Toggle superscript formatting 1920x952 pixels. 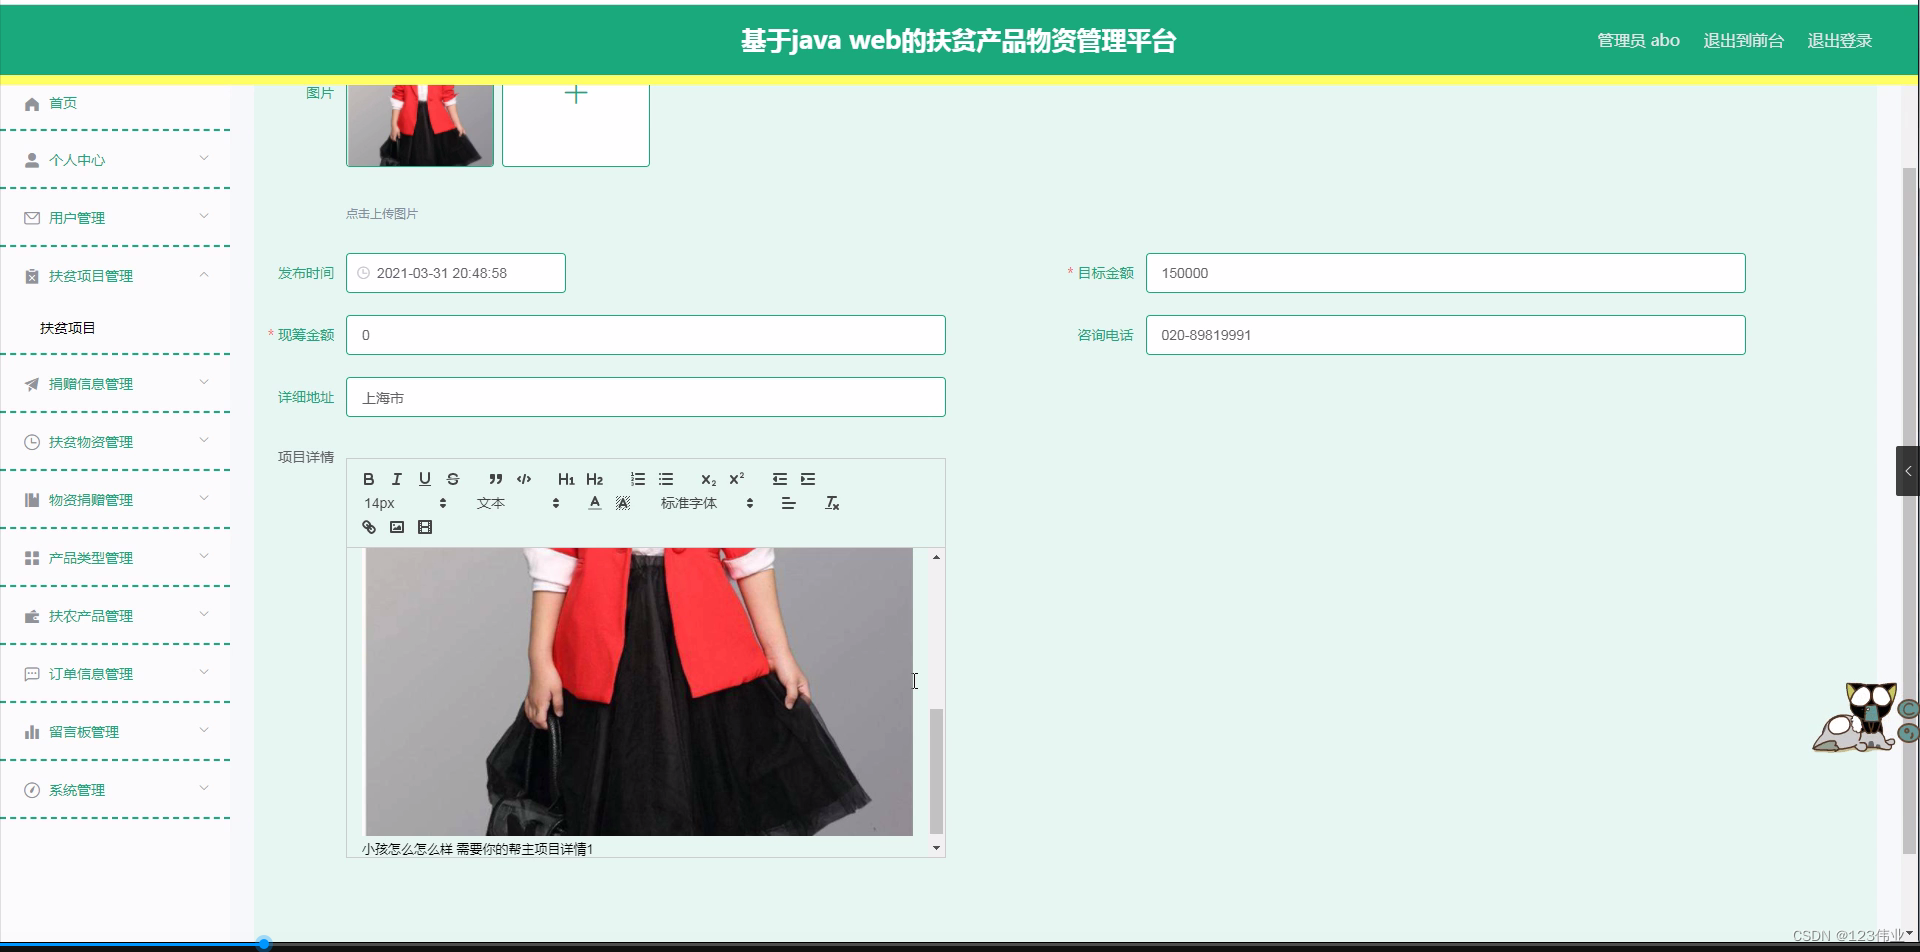[x=737, y=479]
